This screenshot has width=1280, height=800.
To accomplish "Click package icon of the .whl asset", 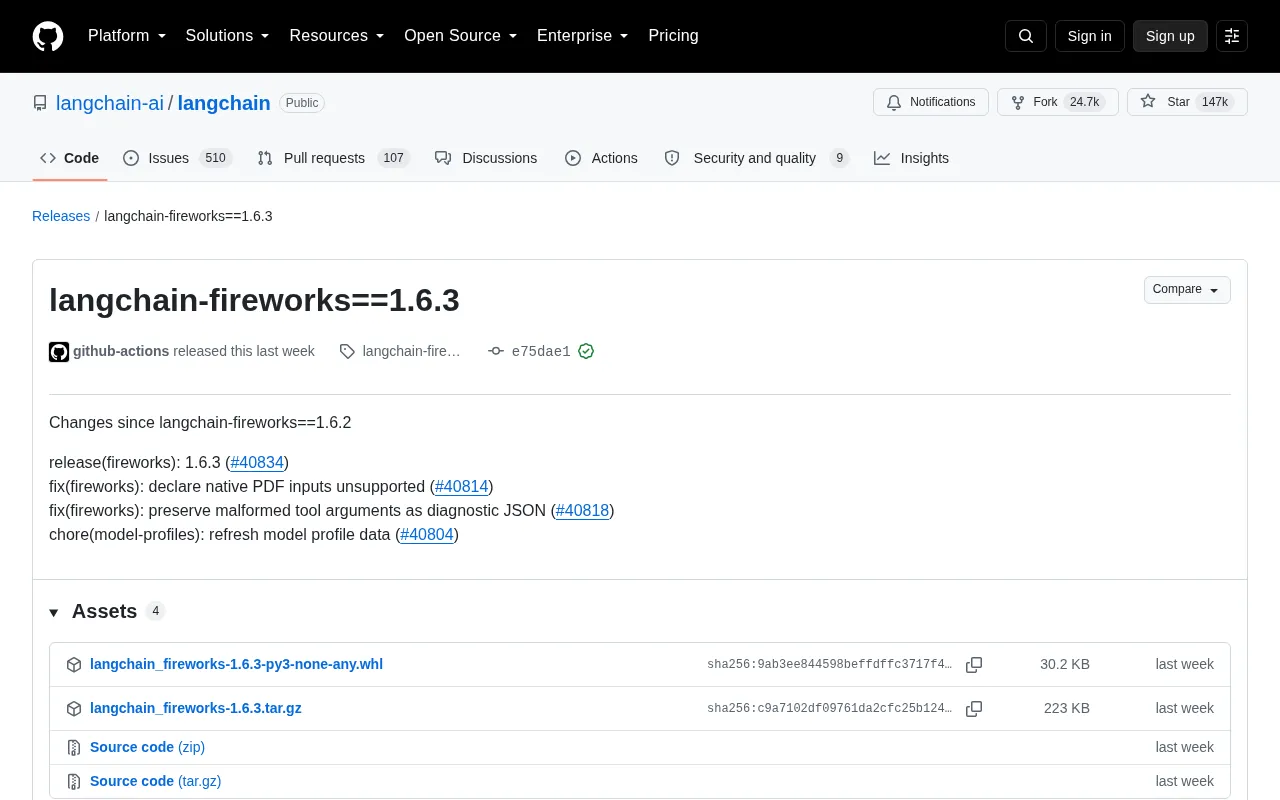I will [74, 664].
